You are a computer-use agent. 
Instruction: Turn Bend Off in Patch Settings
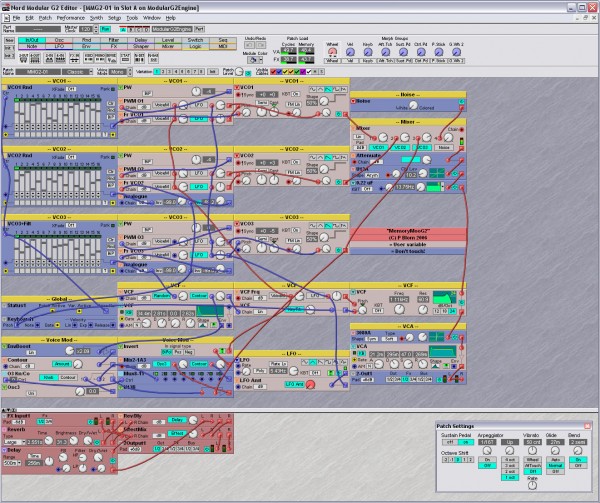tap(578, 466)
